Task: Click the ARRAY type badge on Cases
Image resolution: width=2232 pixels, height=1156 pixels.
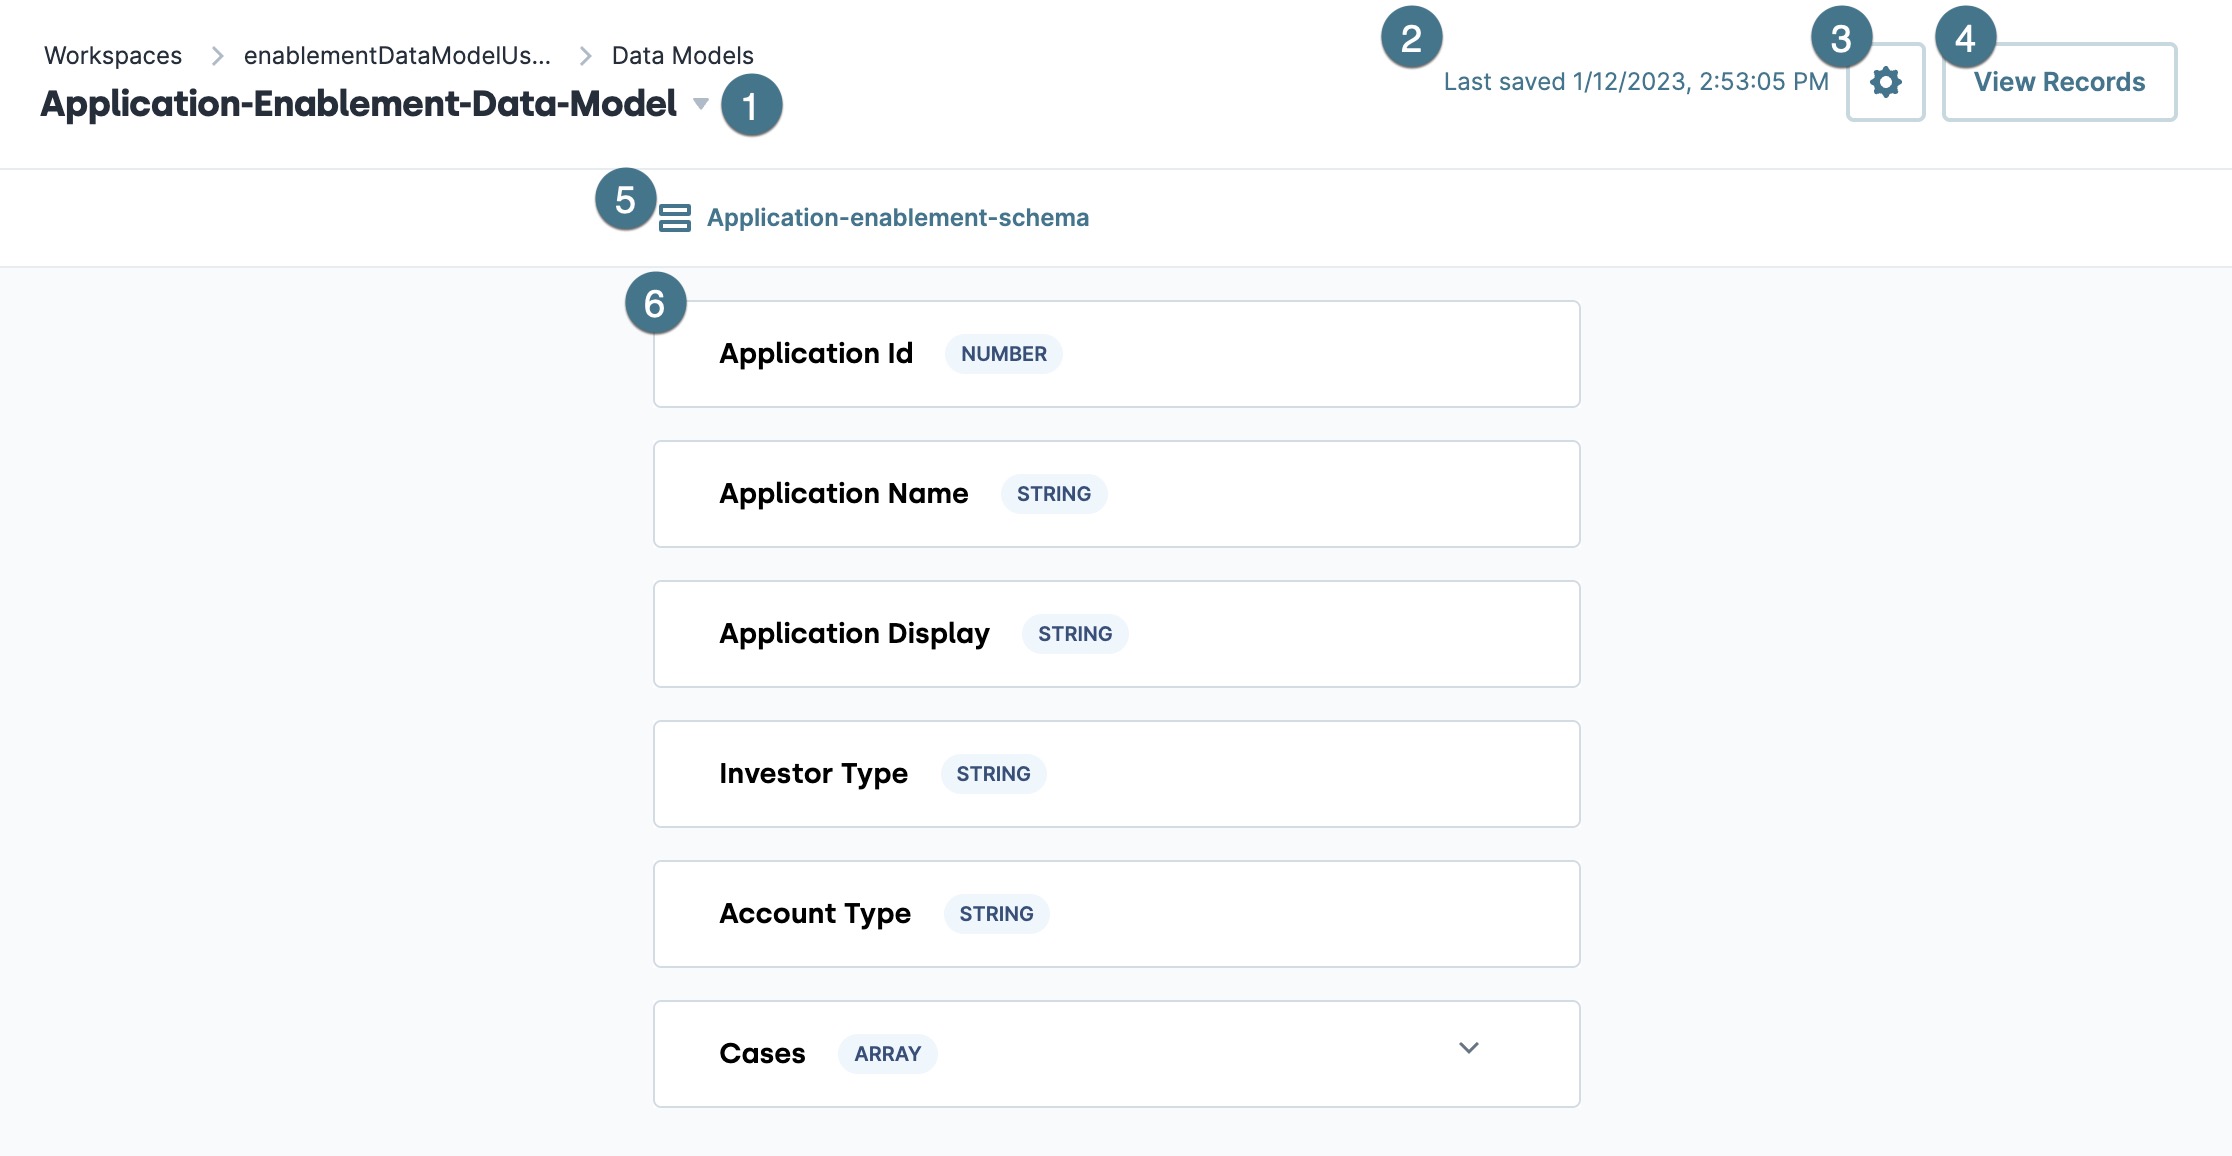Action: click(x=888, y=1054)
